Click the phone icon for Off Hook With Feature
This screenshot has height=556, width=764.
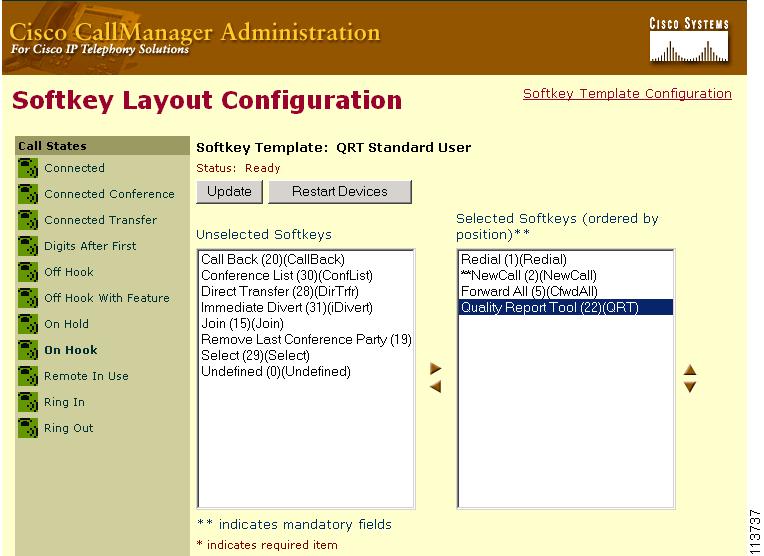(28, 298)
